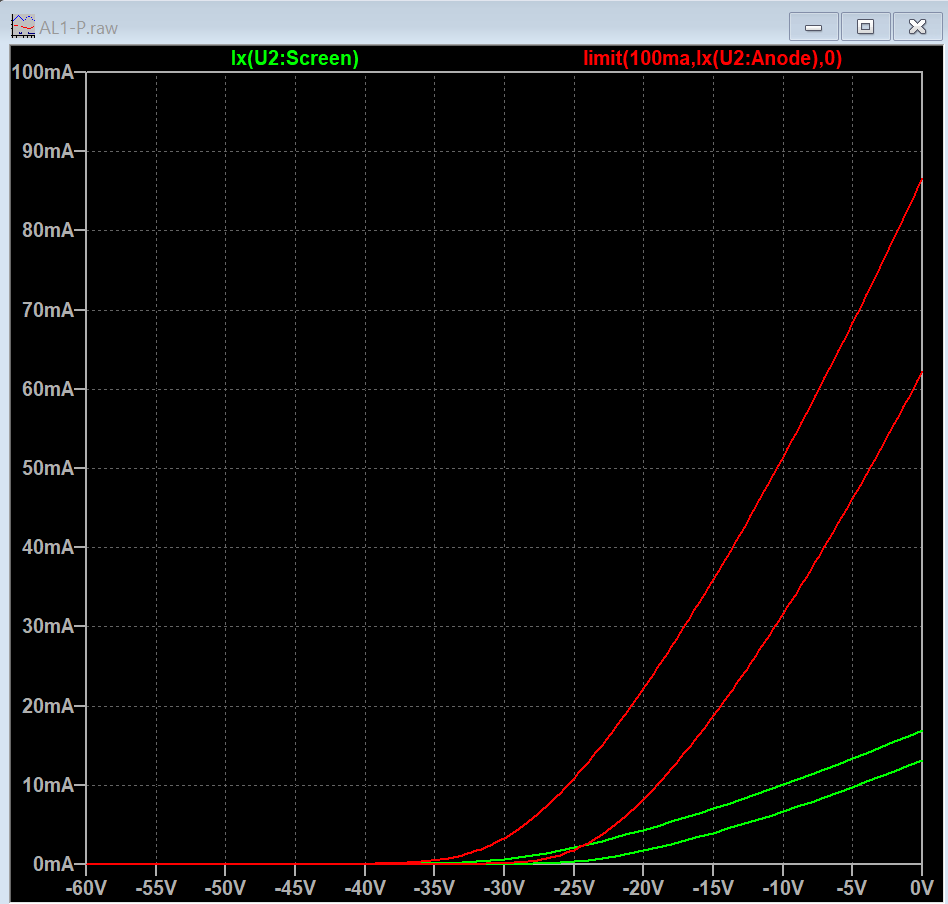Click the 10mA vertical axis label
Viewport: 948px width, 904px height.
[48, 785]
